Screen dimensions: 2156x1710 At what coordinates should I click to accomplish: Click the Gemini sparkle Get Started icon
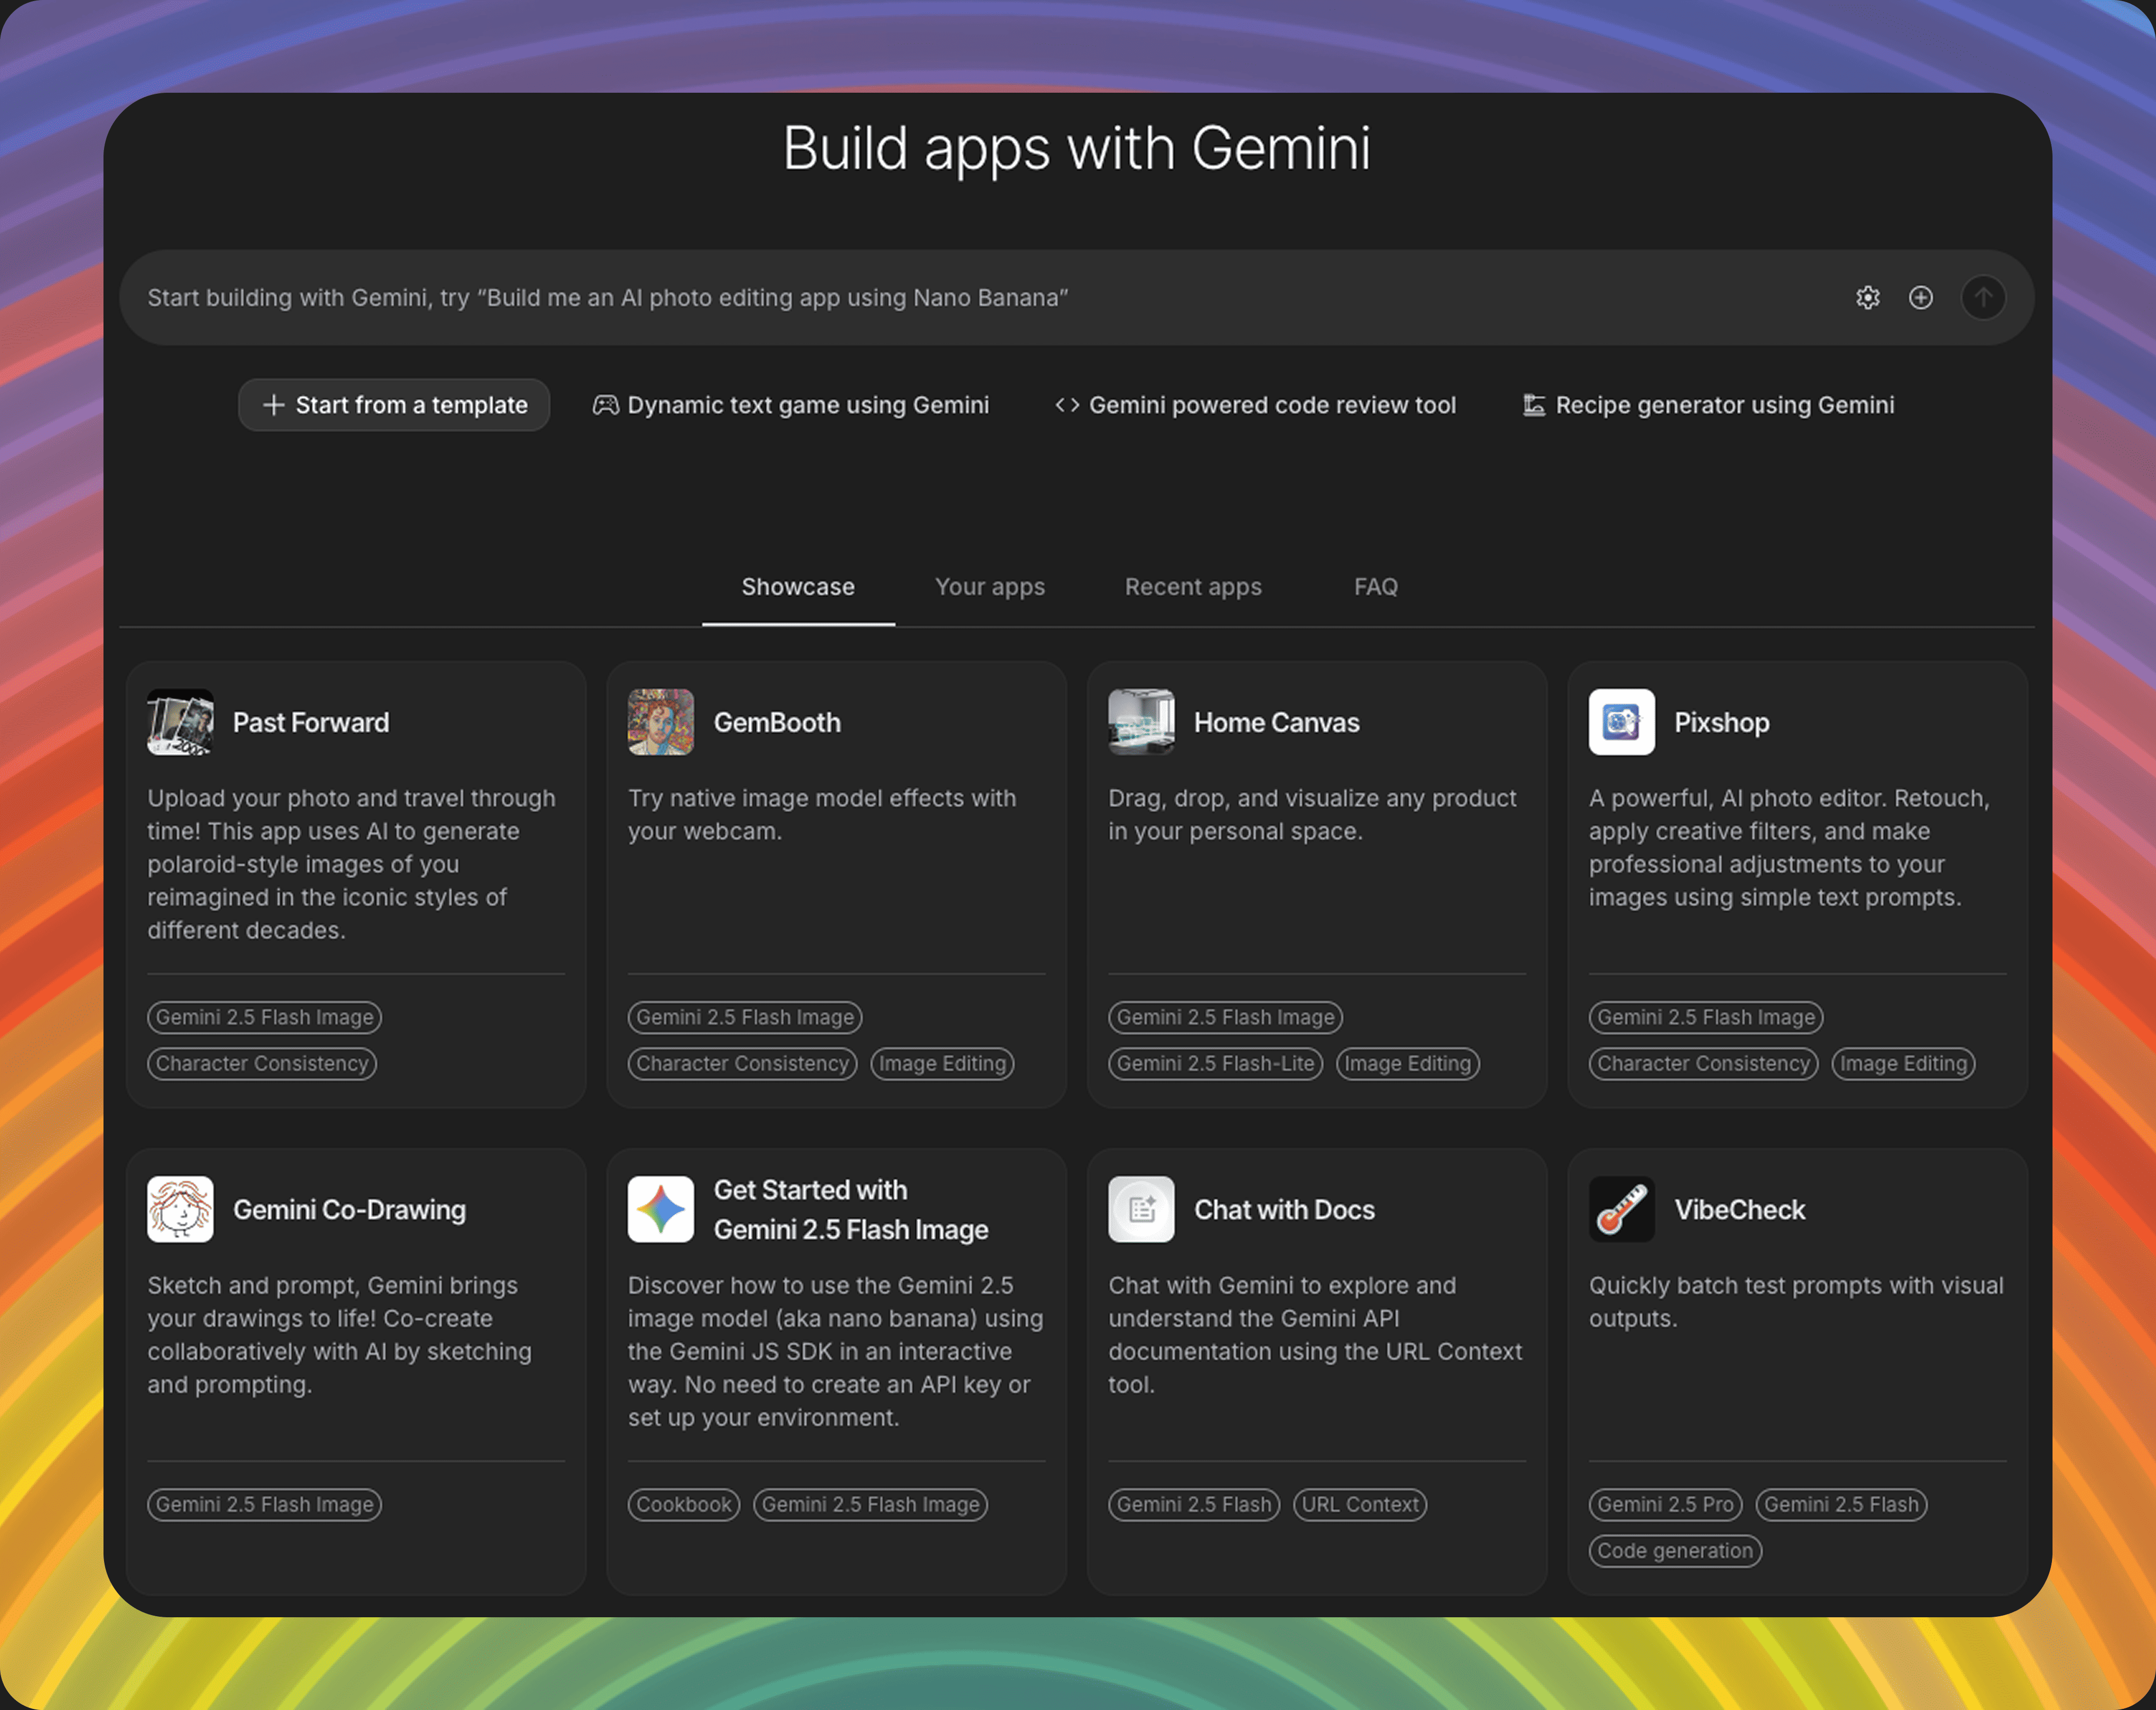[660, 1209]
